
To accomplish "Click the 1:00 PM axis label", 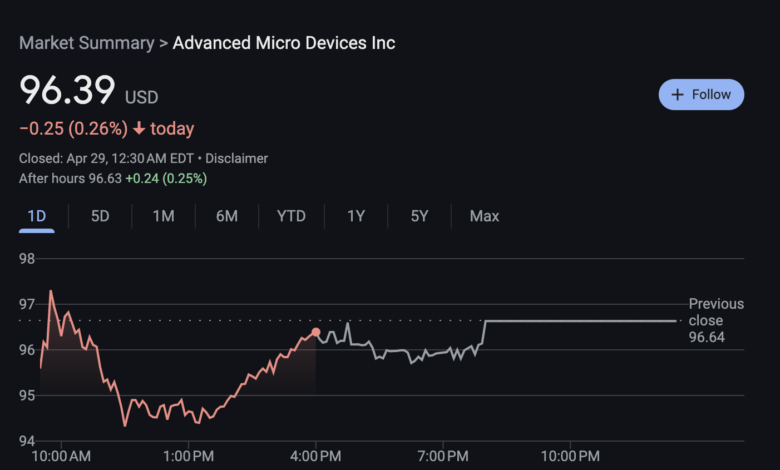I will pos(189,456).
